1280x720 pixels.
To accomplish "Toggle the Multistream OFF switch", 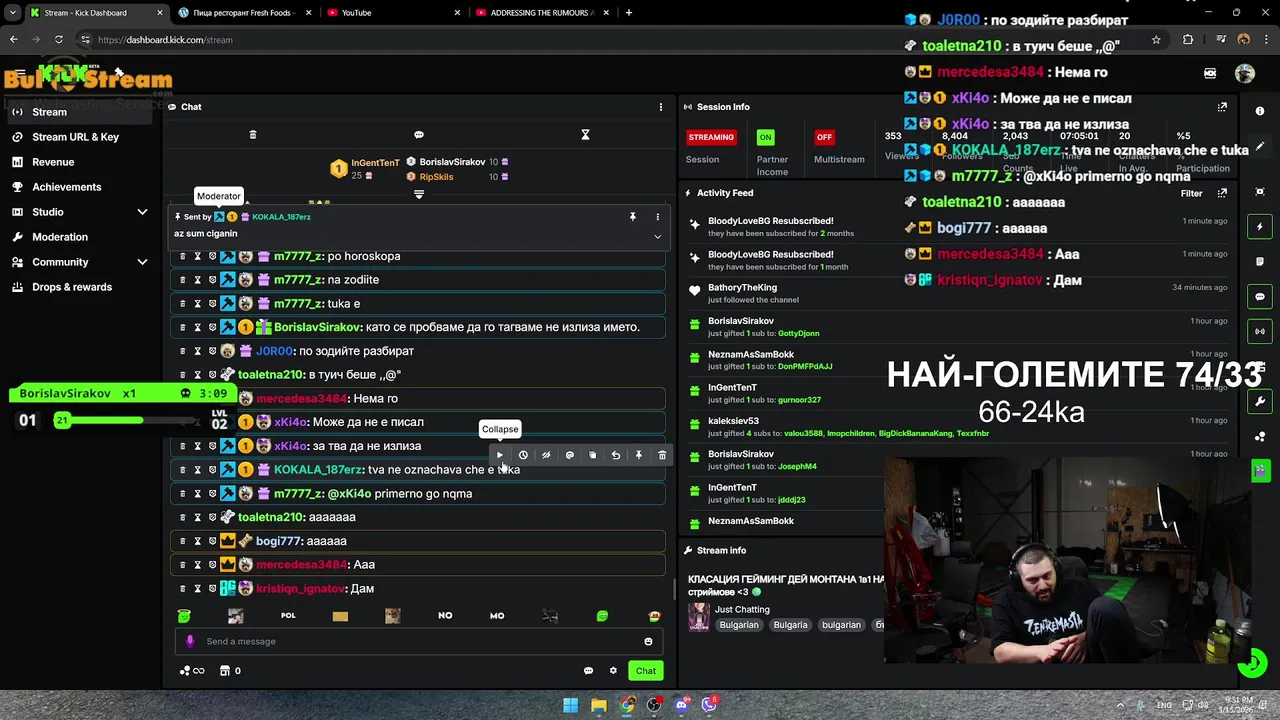I will [824, 137].
